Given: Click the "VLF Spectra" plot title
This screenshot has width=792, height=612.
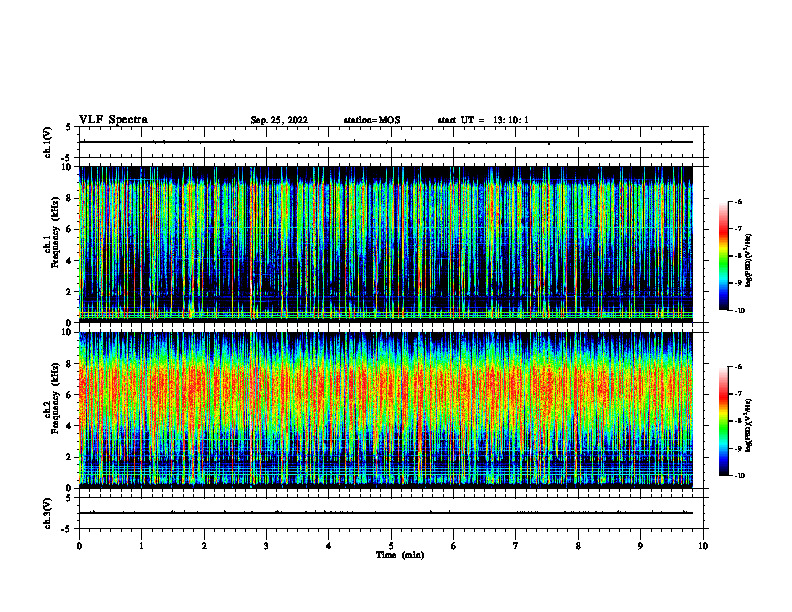Looking at the screenshot, I should (113, 120).
